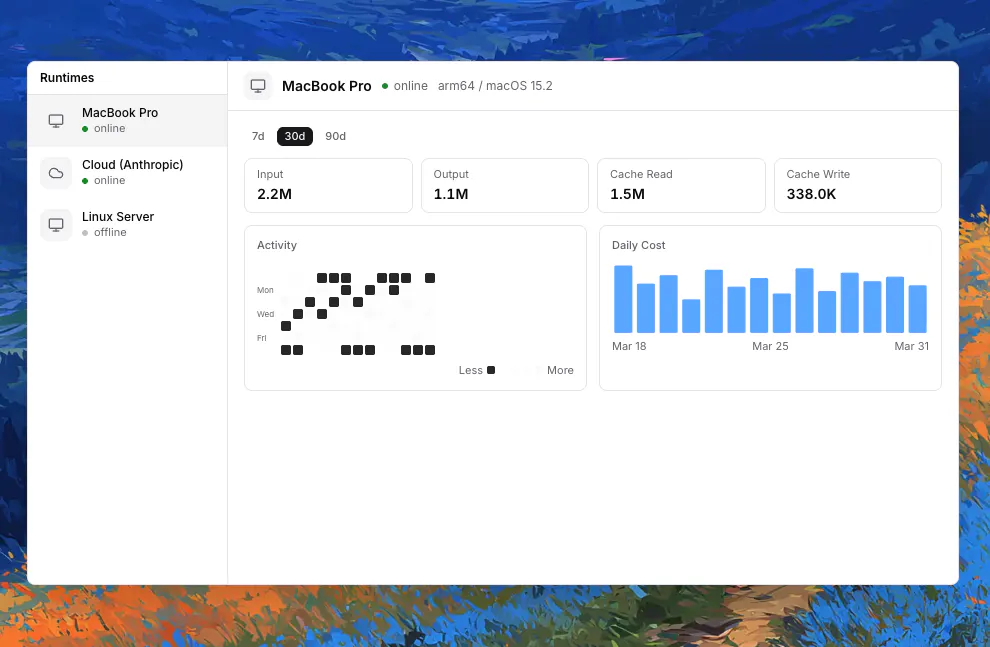This screenshot has height=647, width=990.
Task: Click the first Daily Cost bar above Mar 18
Action: click(x=623, y=299)
